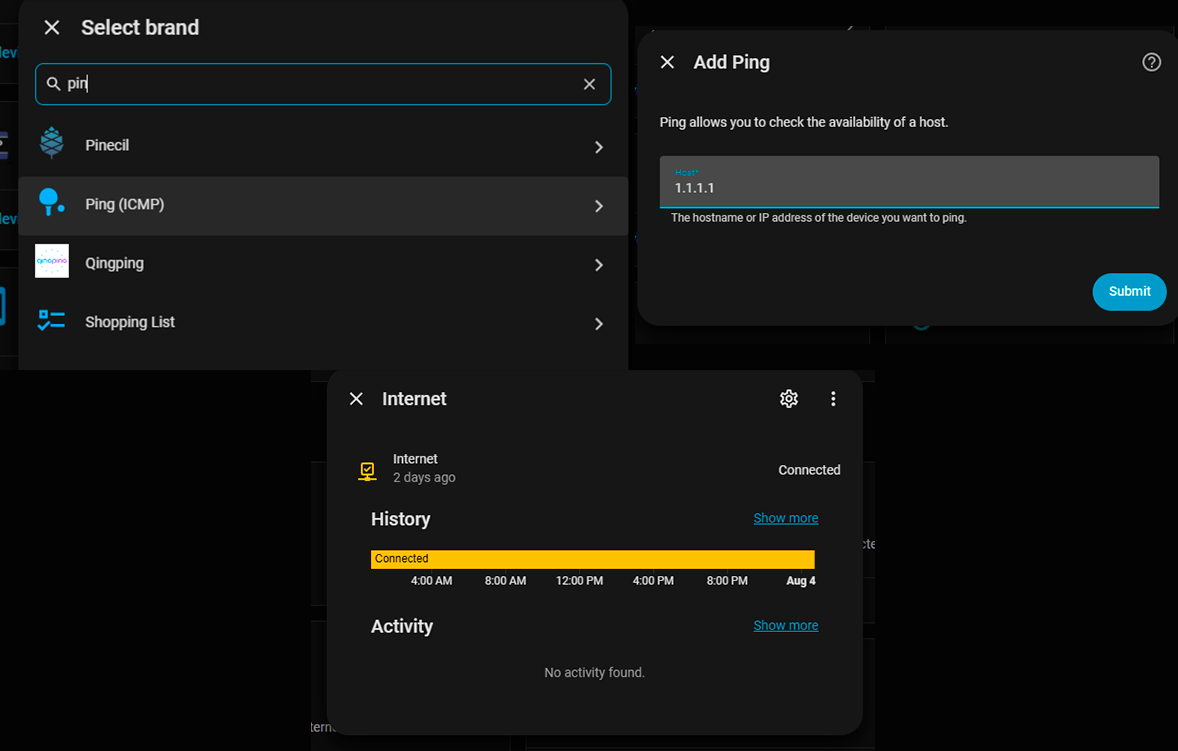Screen dimensions: 1178x751
Task: Select the Qingping brand entry
Action: (x=323, y=264)
